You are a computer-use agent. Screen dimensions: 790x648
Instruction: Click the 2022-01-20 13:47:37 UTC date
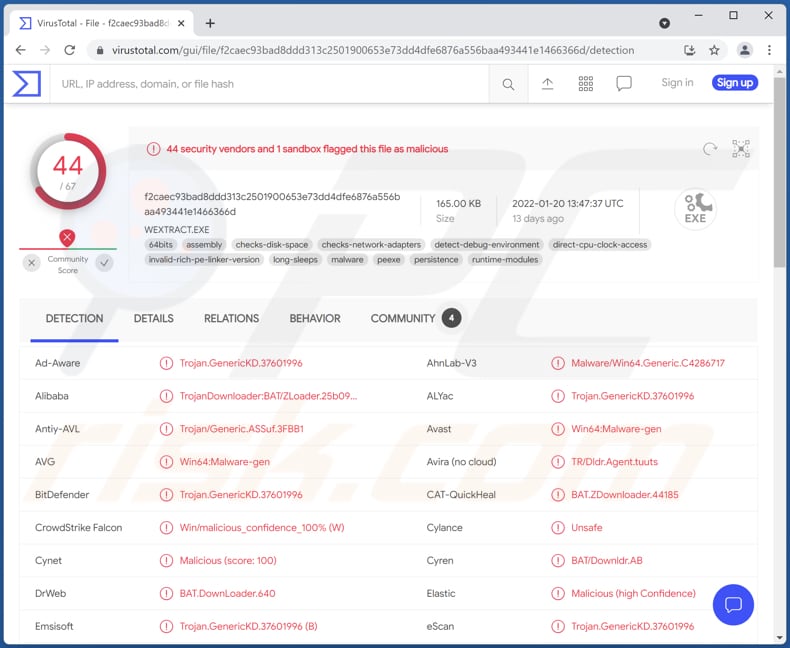[x=568, y=204]
